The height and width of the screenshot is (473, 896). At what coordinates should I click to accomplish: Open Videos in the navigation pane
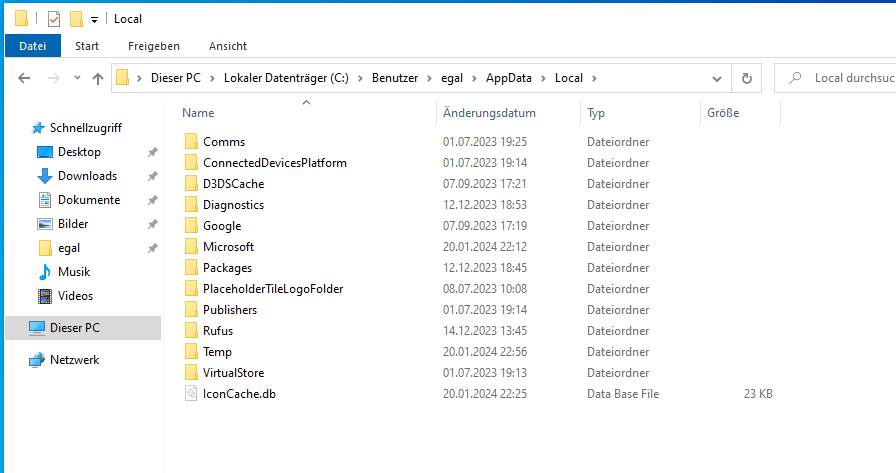pyautogui.click(x=75, y=296)
